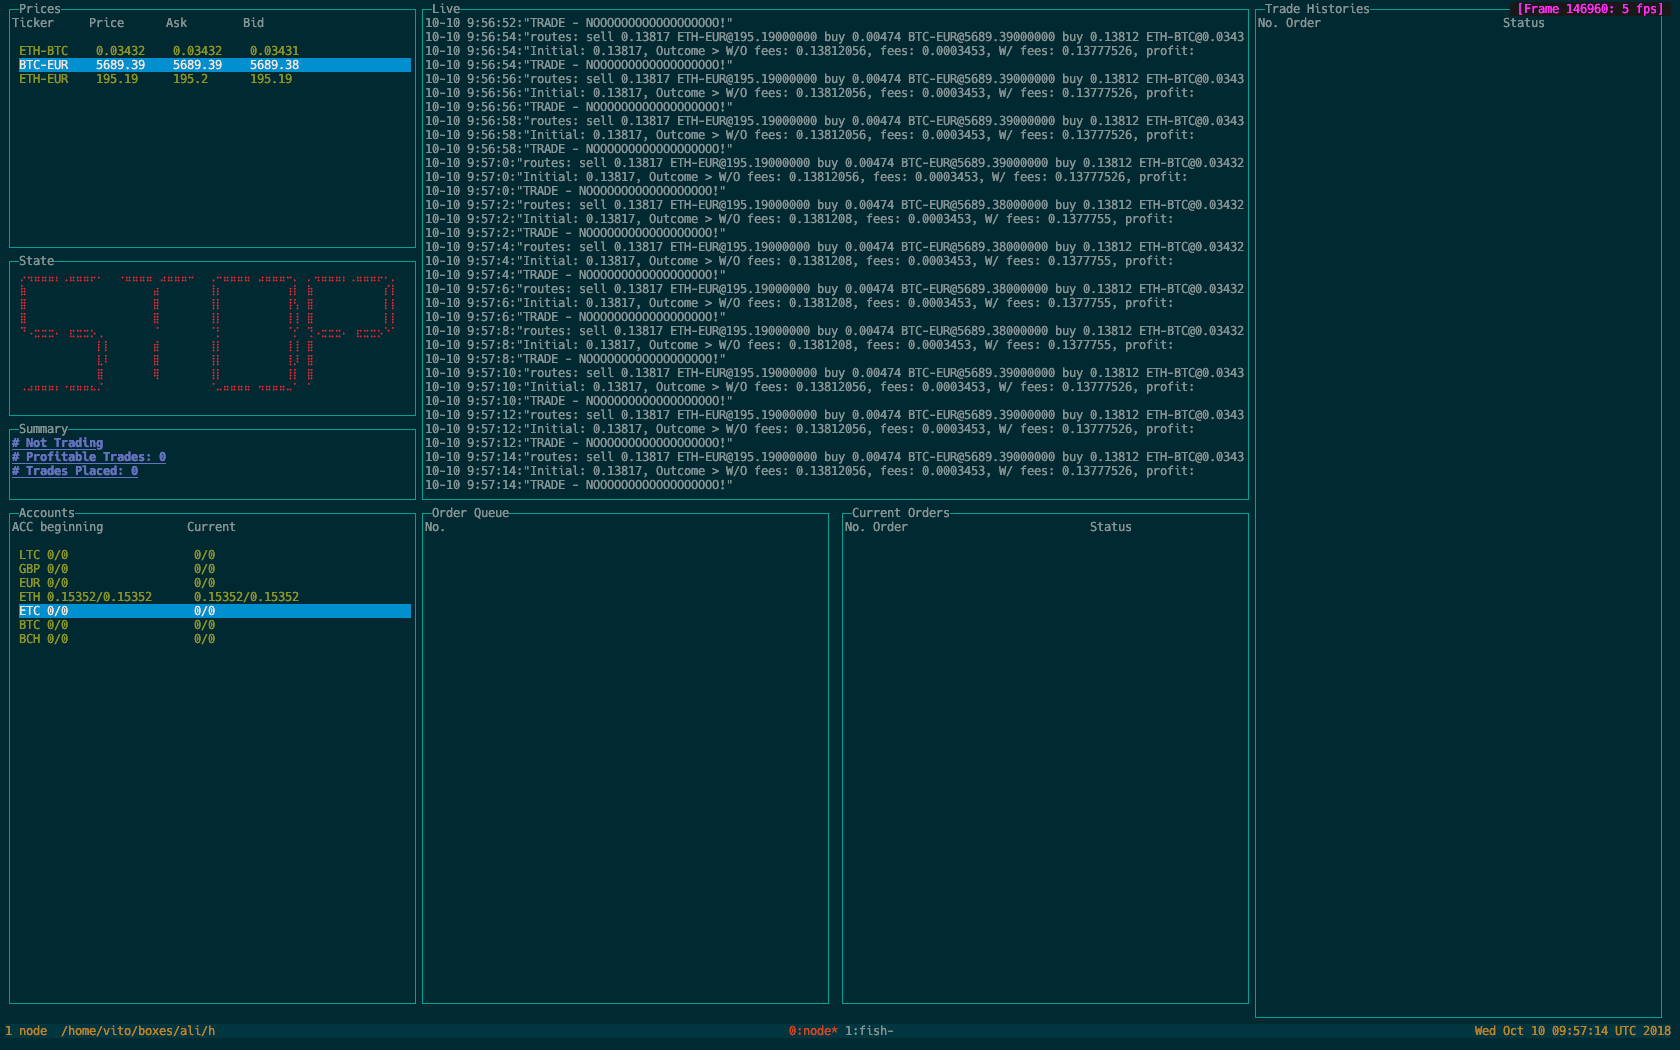The image size is (1680, 1050).
Task: Click the ACC beginning column header
Action: pyautogui.click(x=58, y=527)
